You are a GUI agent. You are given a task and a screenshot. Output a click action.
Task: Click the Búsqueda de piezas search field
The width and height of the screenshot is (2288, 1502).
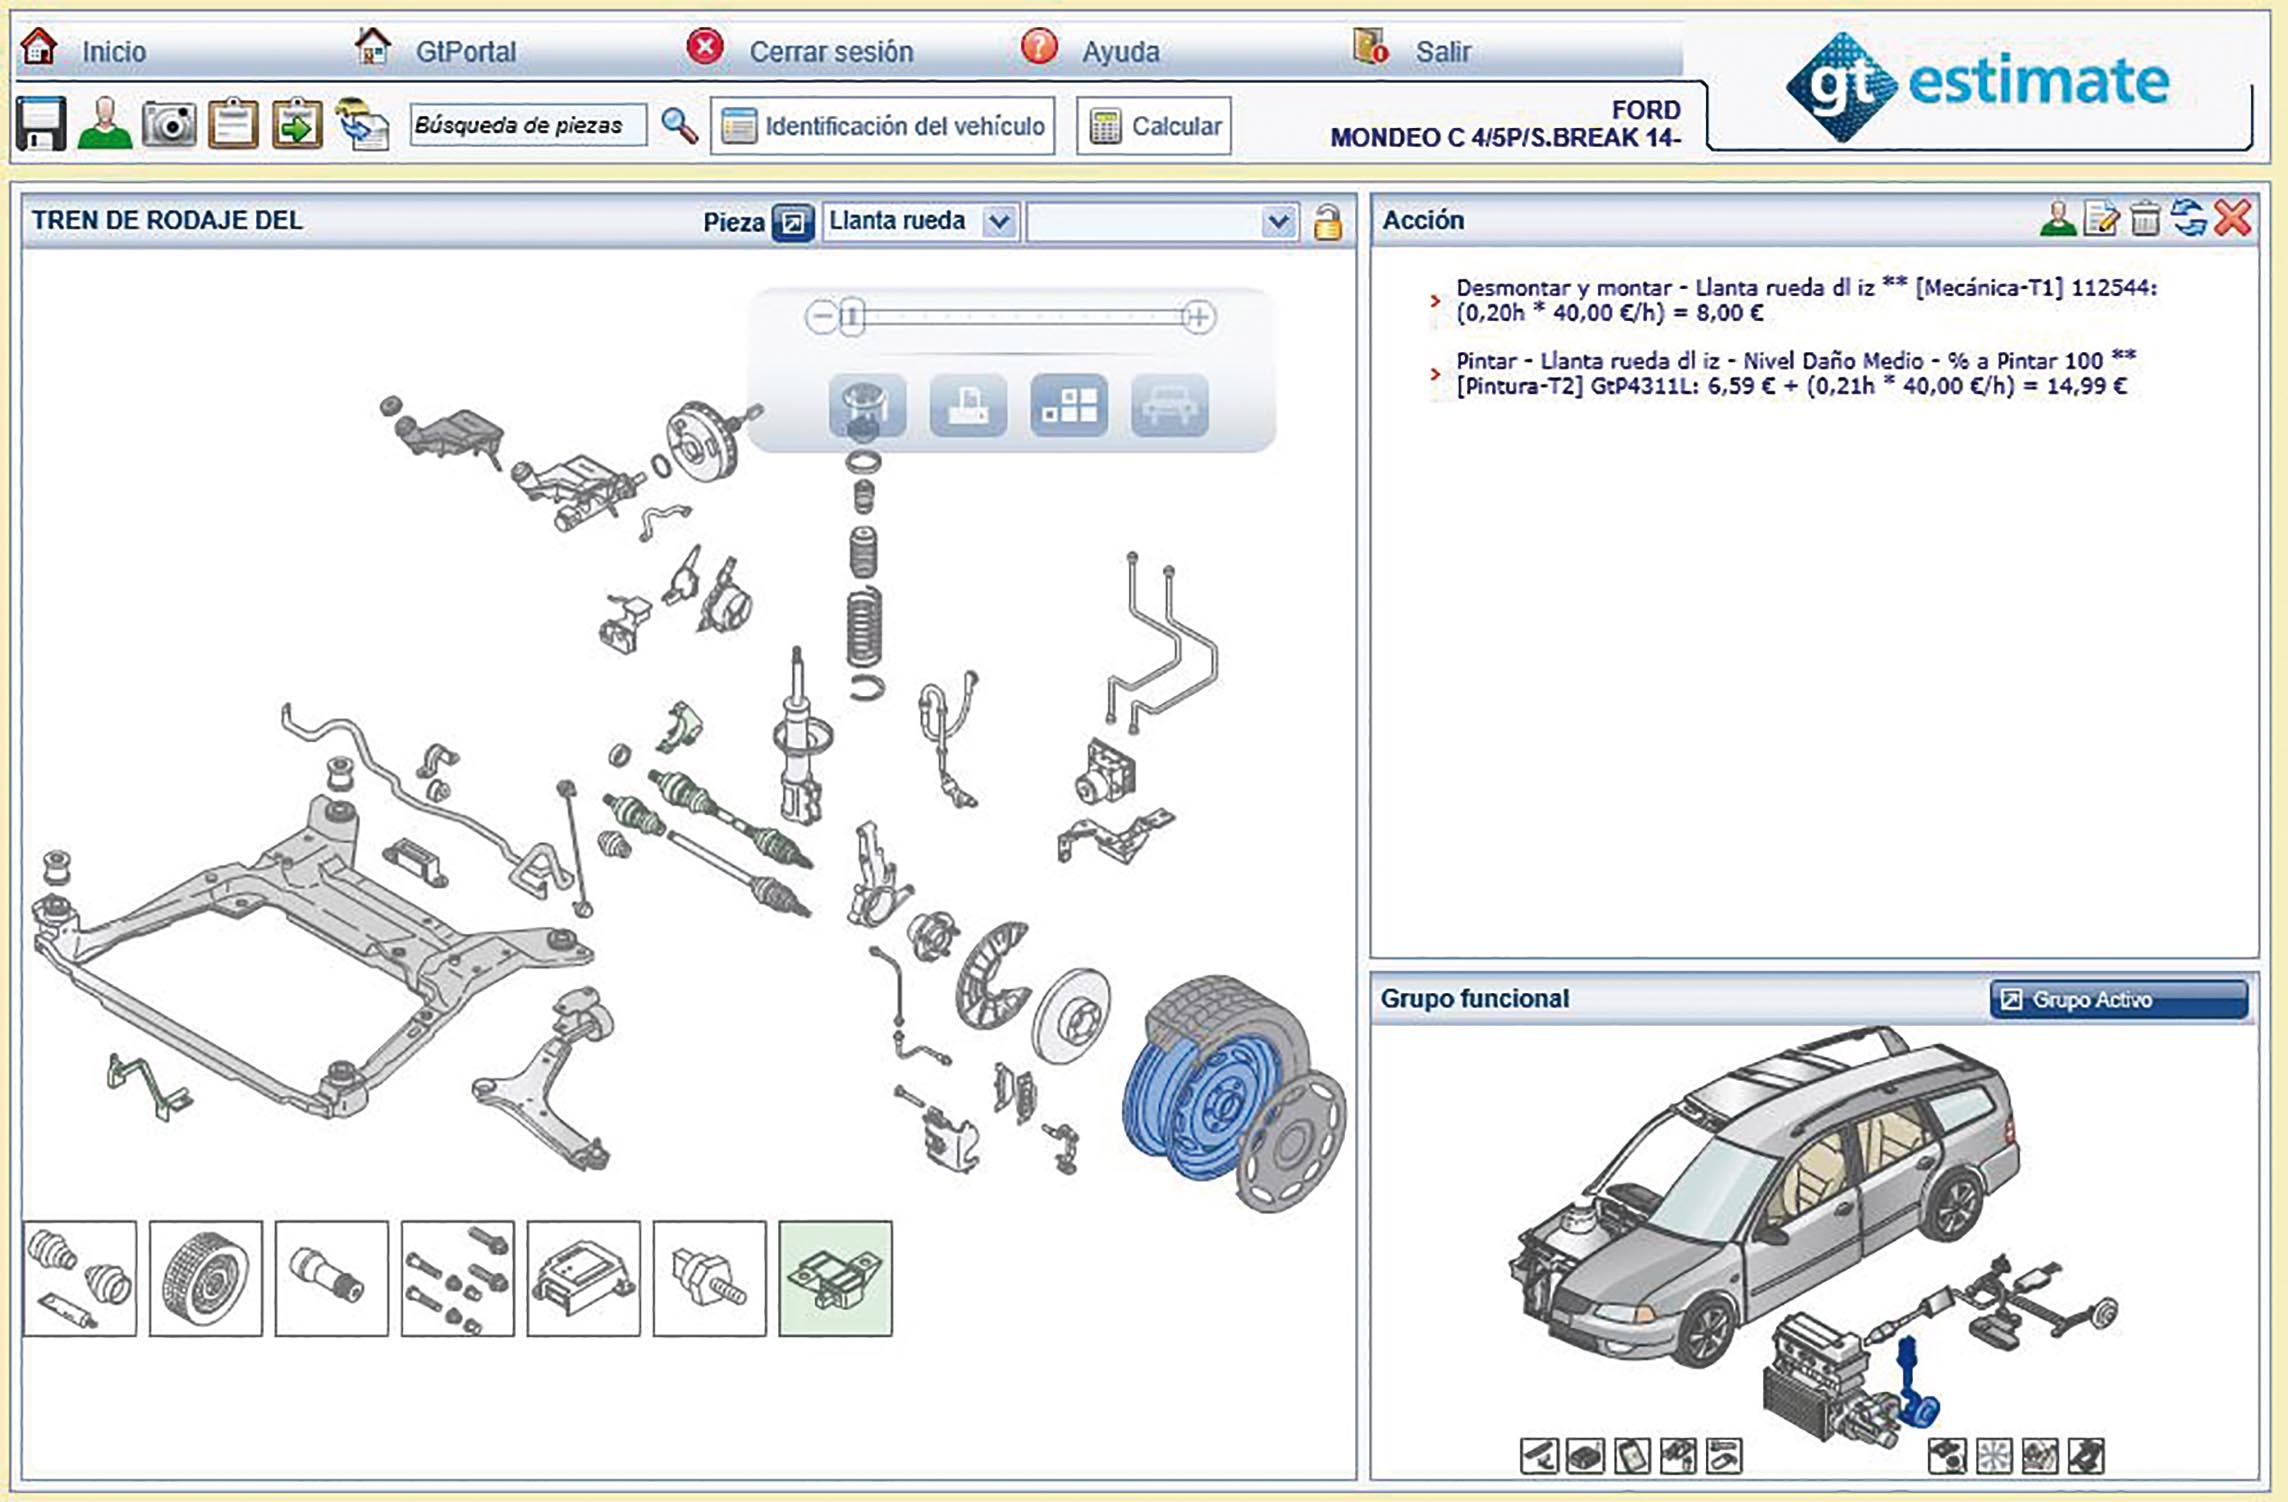(528, 125)
